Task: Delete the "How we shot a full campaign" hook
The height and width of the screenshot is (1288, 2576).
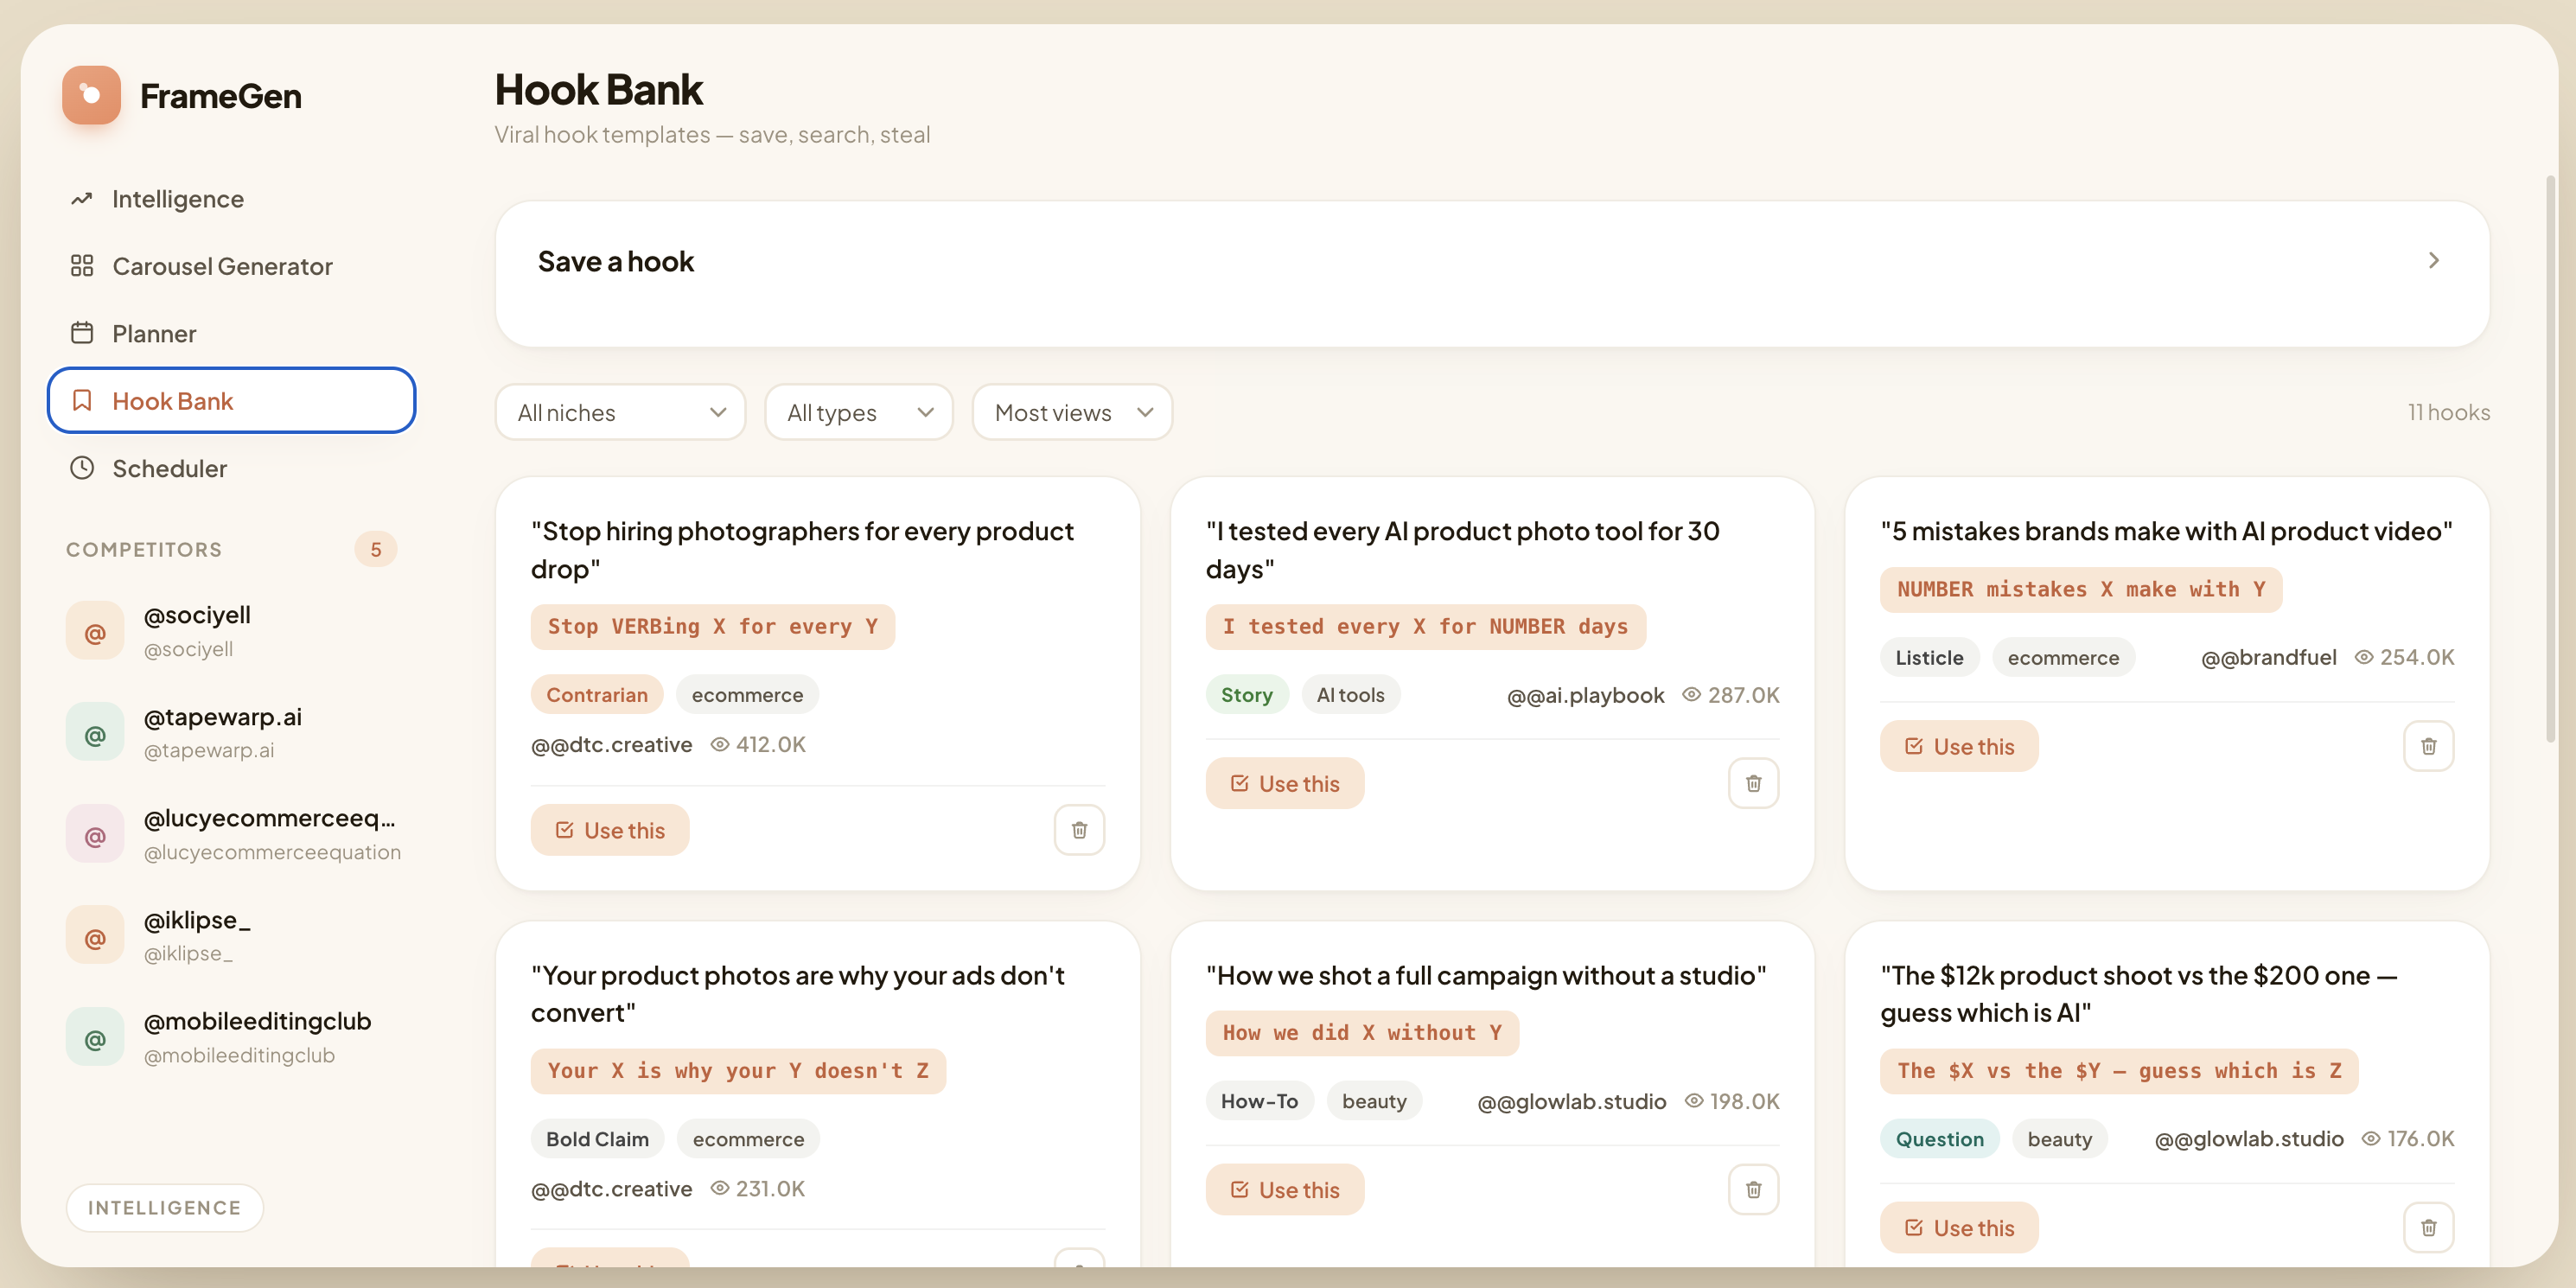Action: pyautogui.click(x=1753, y=1189)
